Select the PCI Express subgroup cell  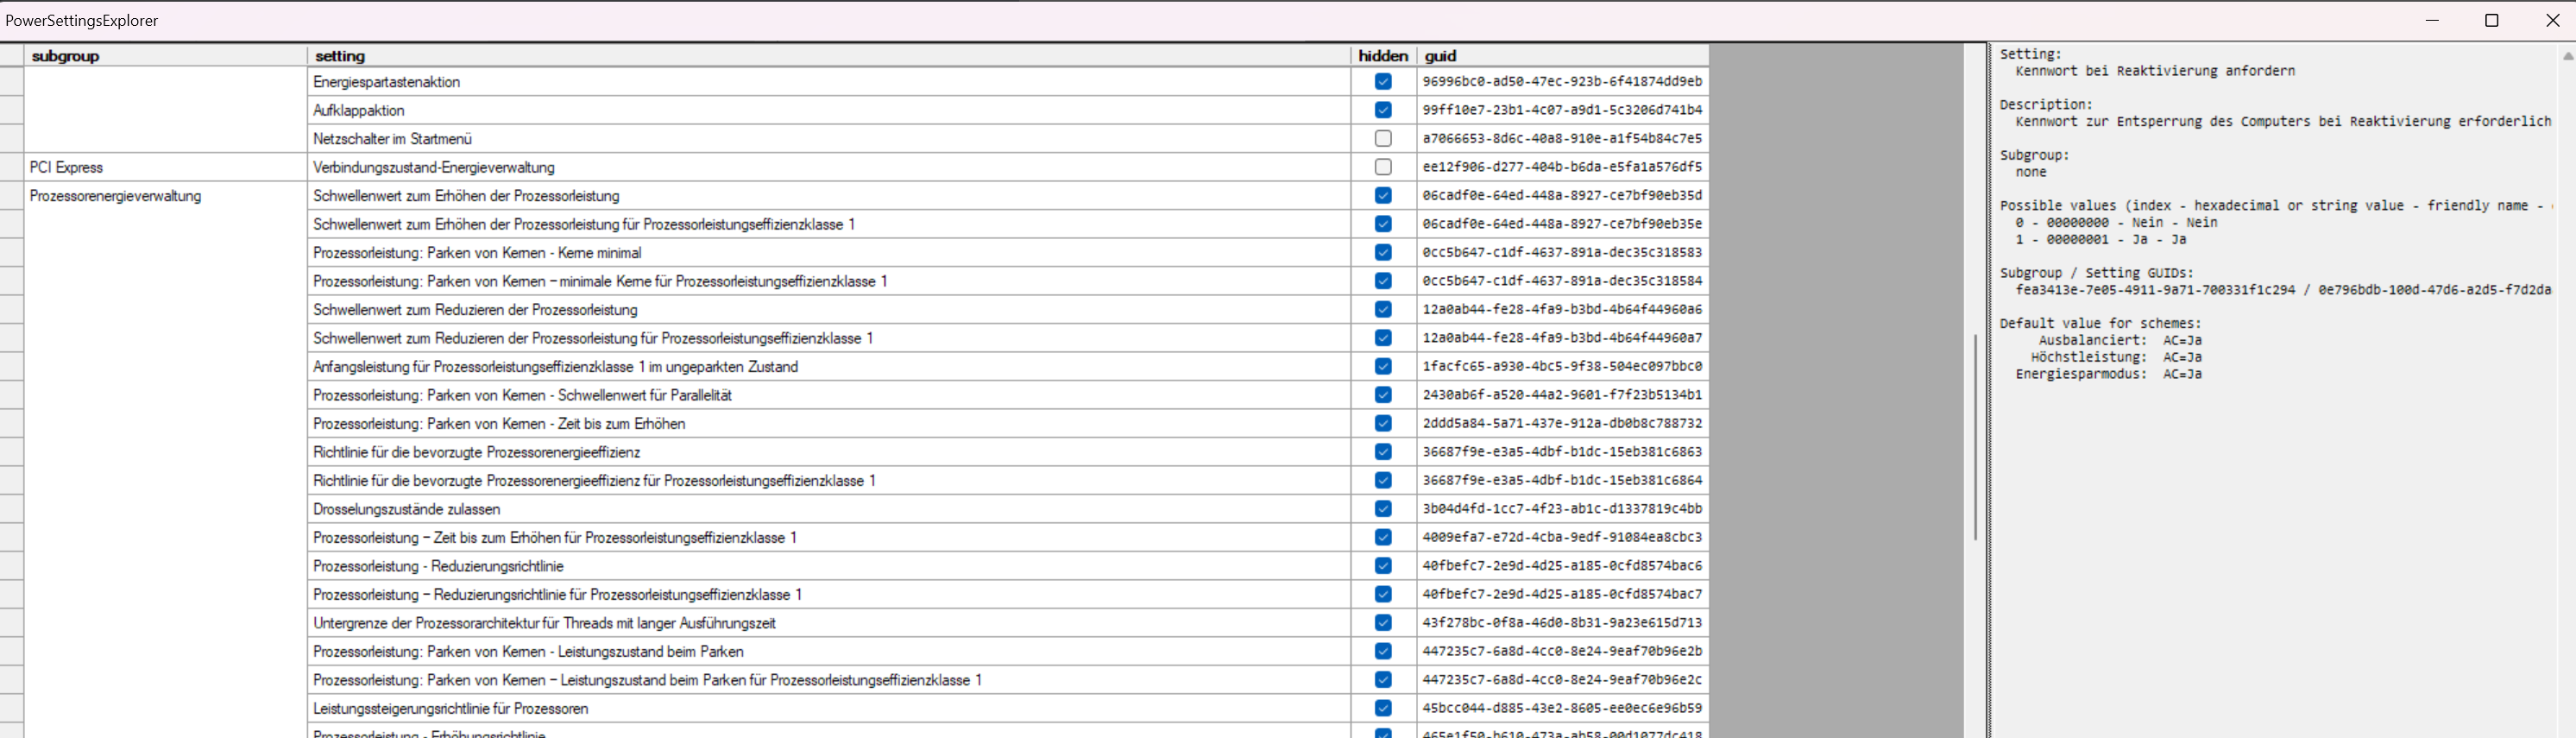pyautogui.click(x=165, y=167)
